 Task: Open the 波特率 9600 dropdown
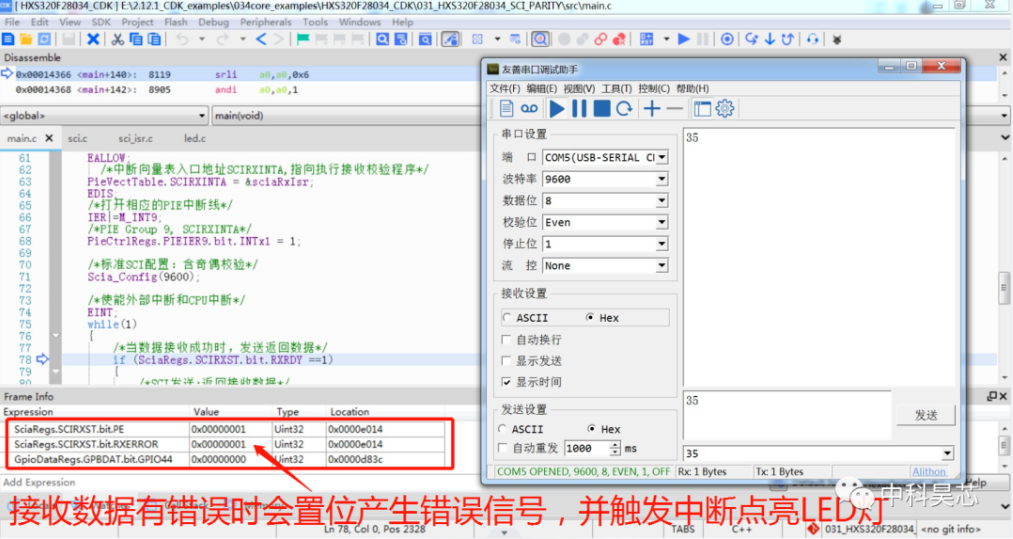point(605,179)
